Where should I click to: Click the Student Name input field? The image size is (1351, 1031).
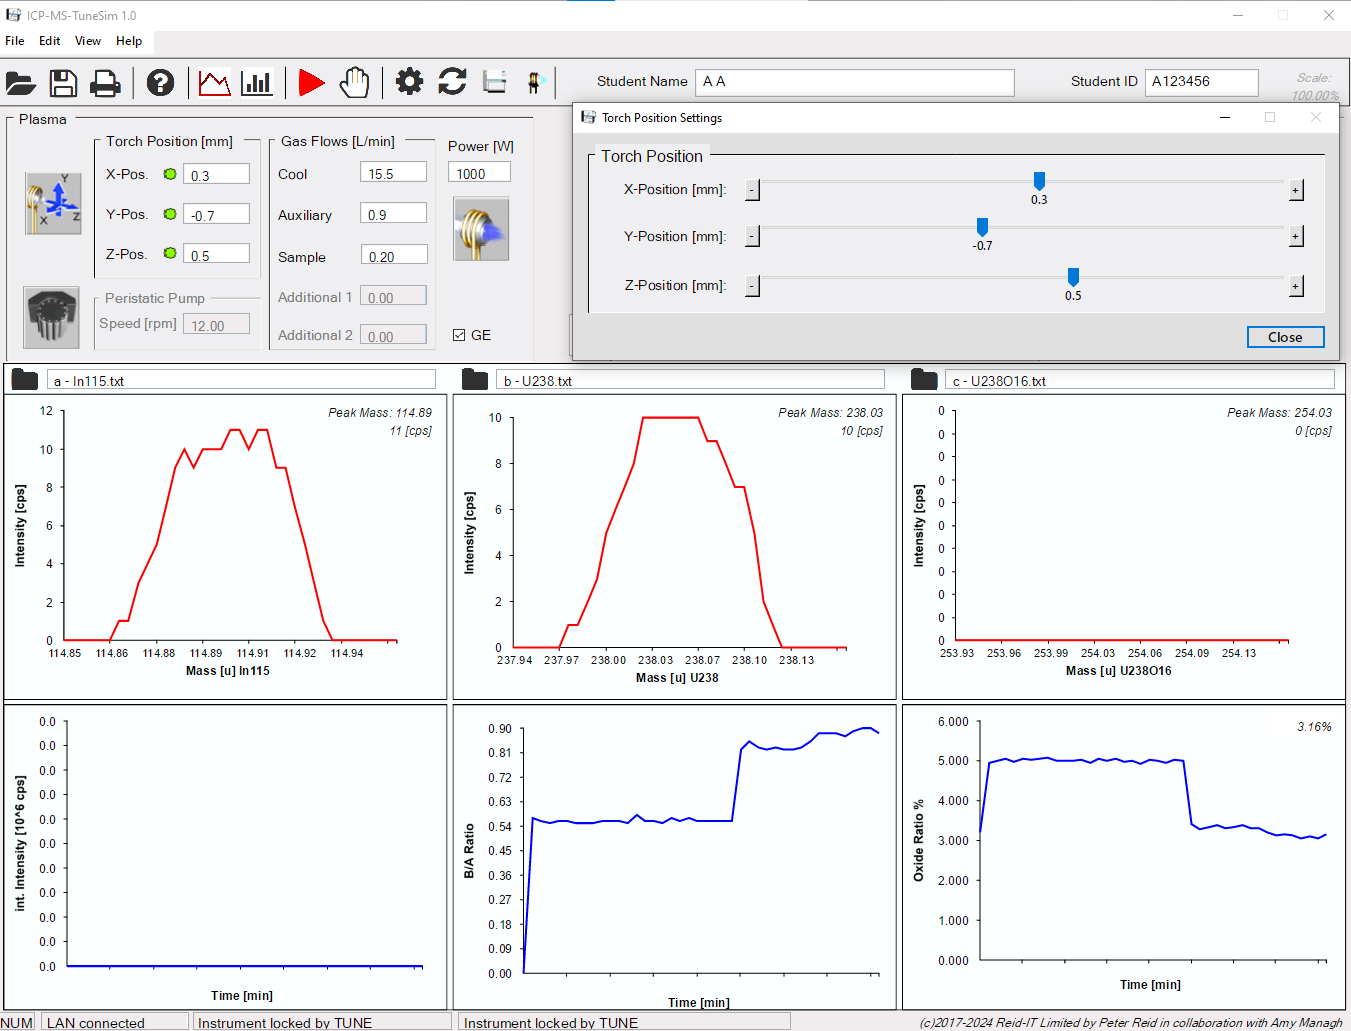855,82
